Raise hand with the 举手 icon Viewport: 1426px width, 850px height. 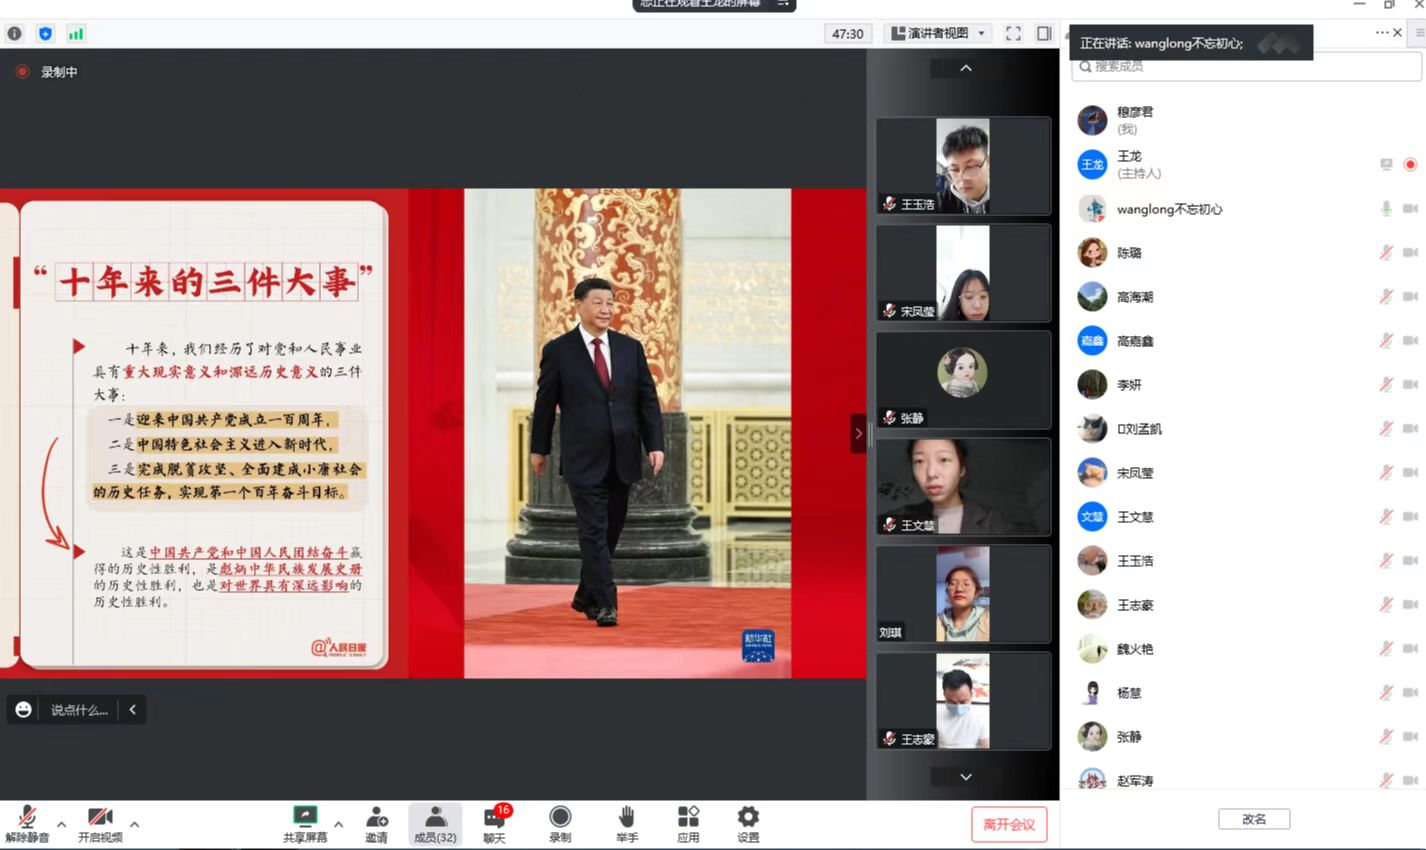pyautogui.click(x=626, y=818)
